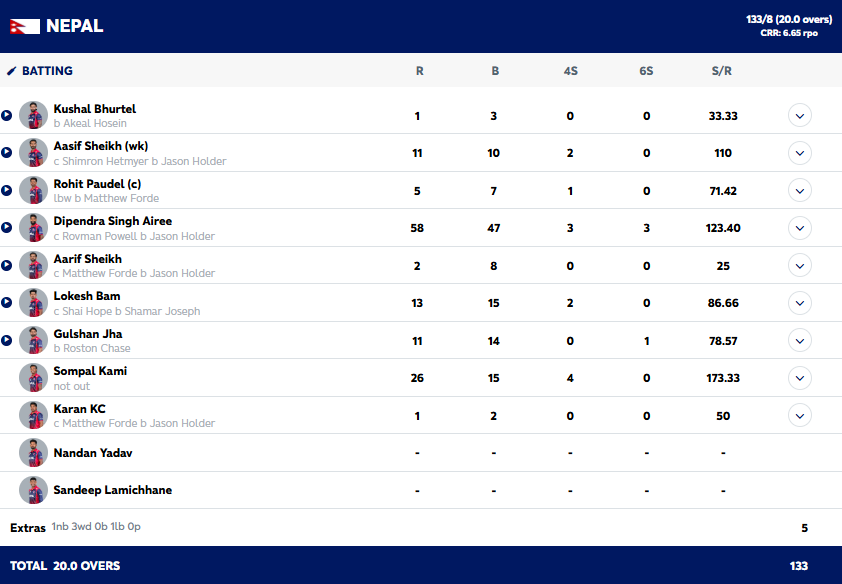Click play icon beside Aarif Sheikh

pos(7,265)
